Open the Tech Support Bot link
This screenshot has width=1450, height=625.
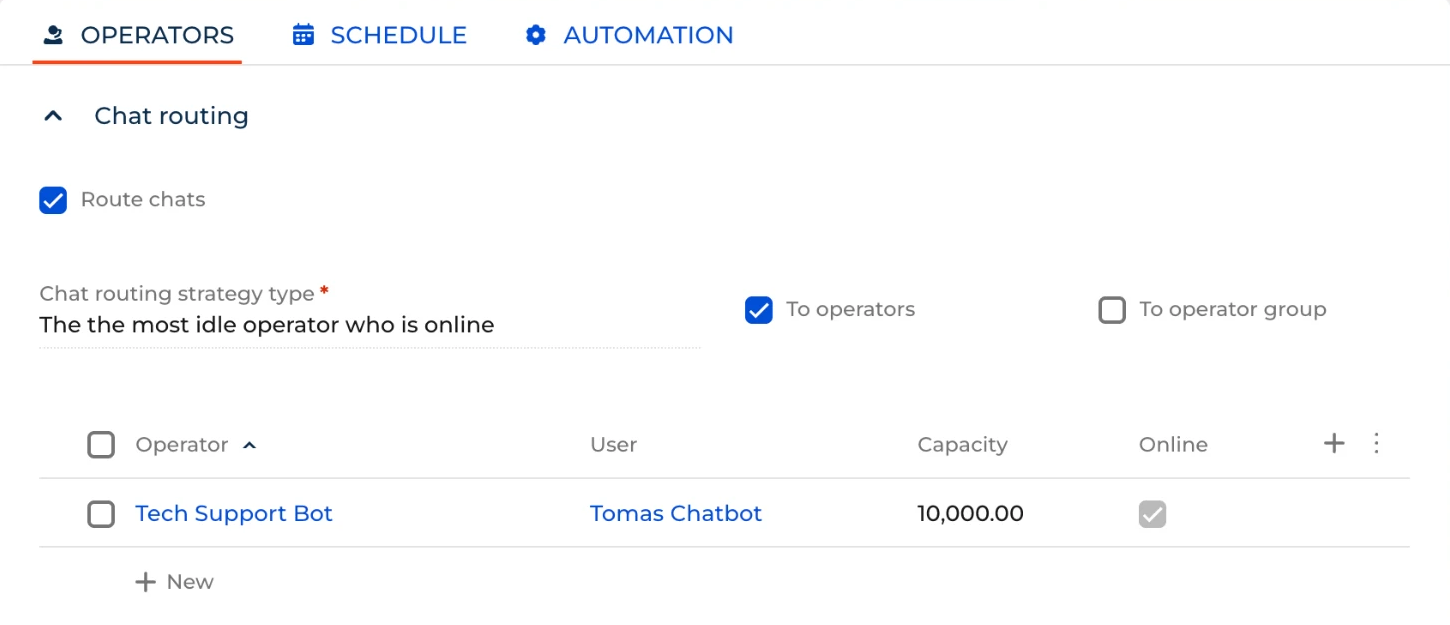[234, 514]
